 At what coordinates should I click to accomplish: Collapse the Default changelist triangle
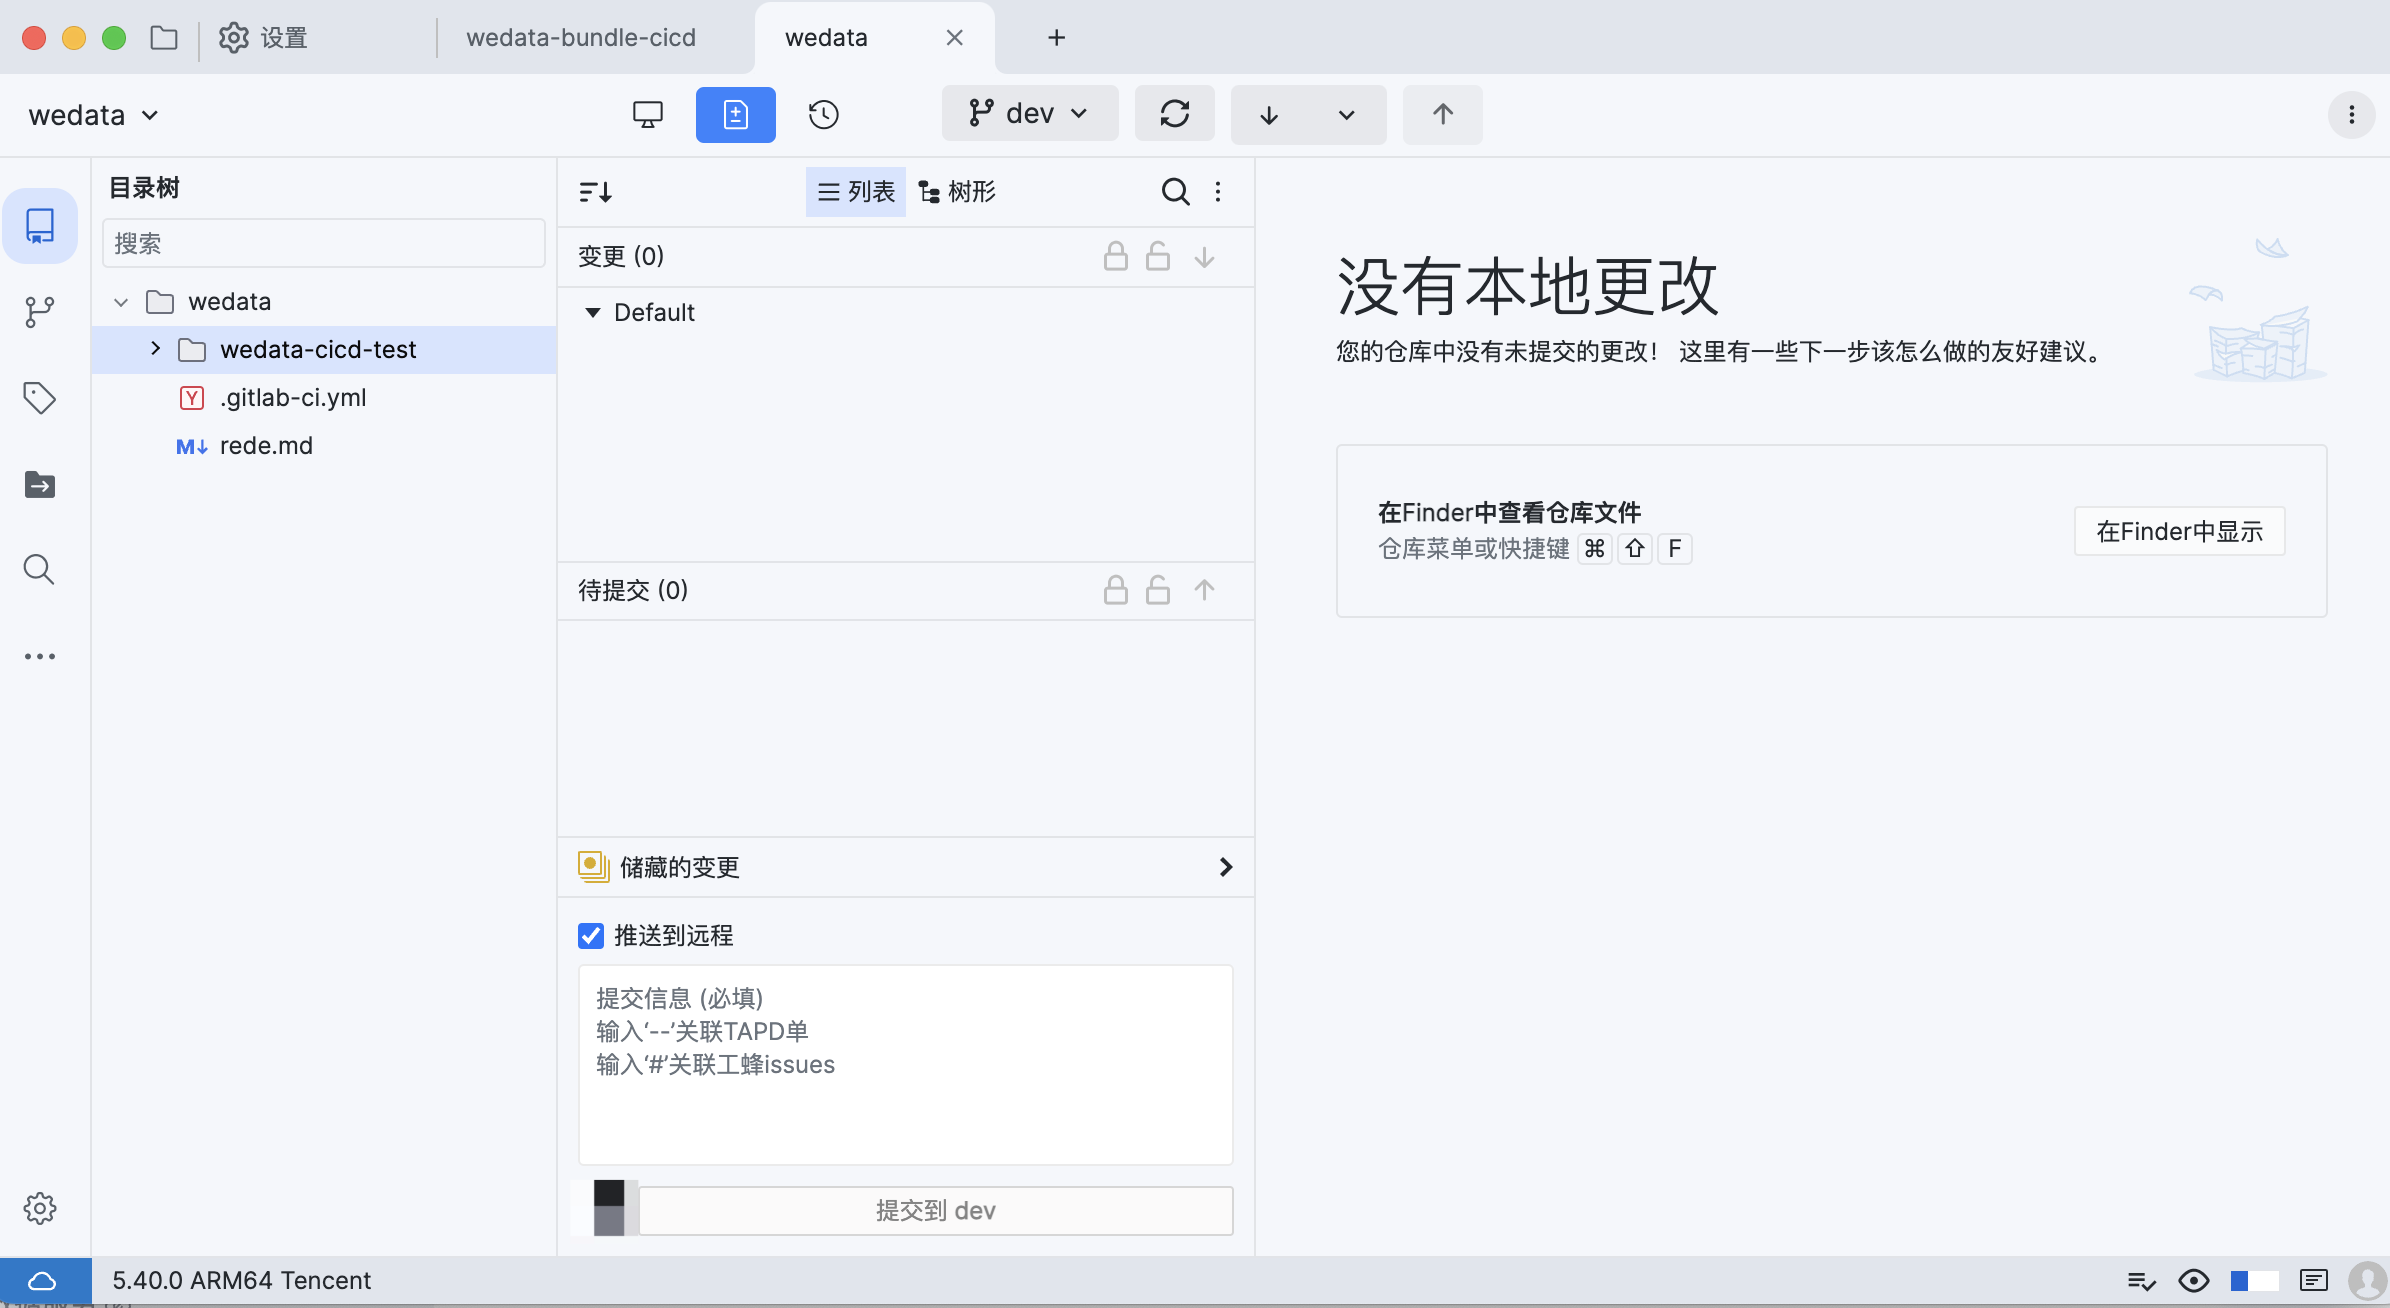[x=593, y=312]
